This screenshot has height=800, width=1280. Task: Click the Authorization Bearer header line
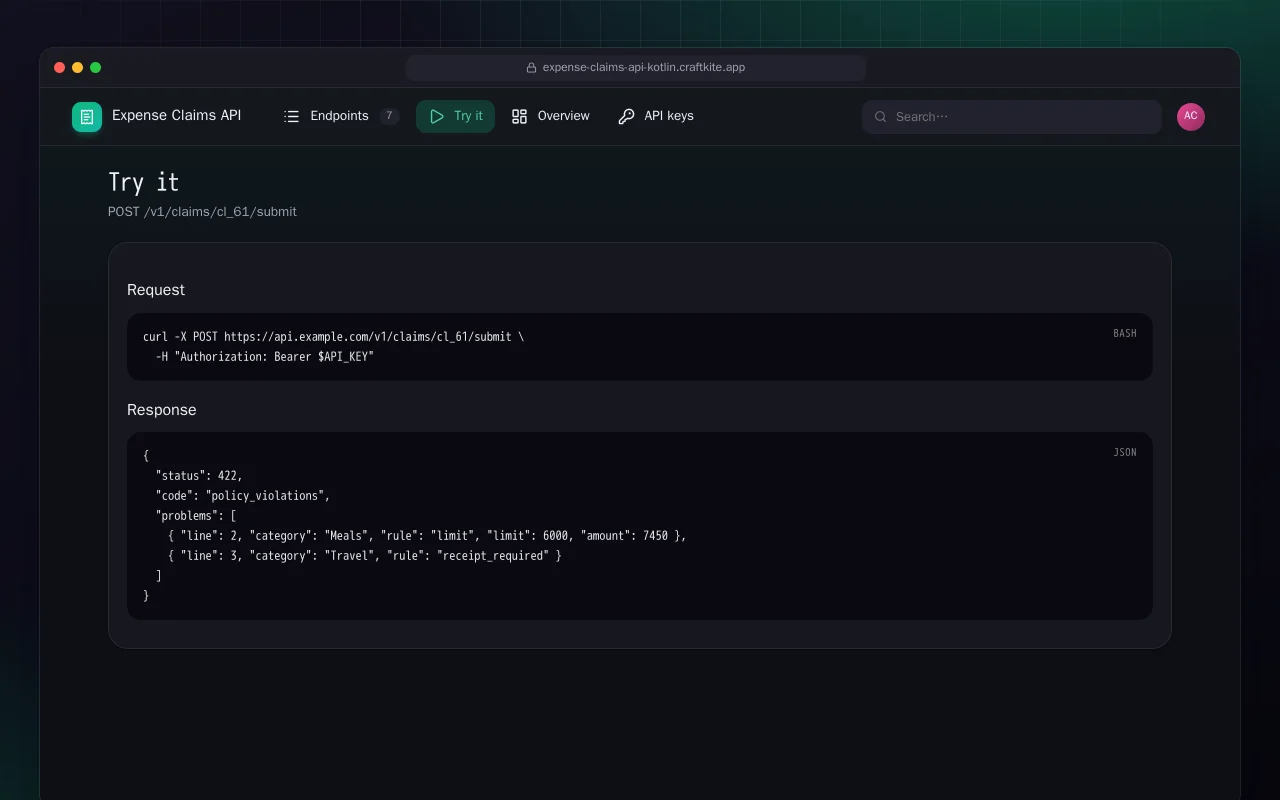point(264,357)
